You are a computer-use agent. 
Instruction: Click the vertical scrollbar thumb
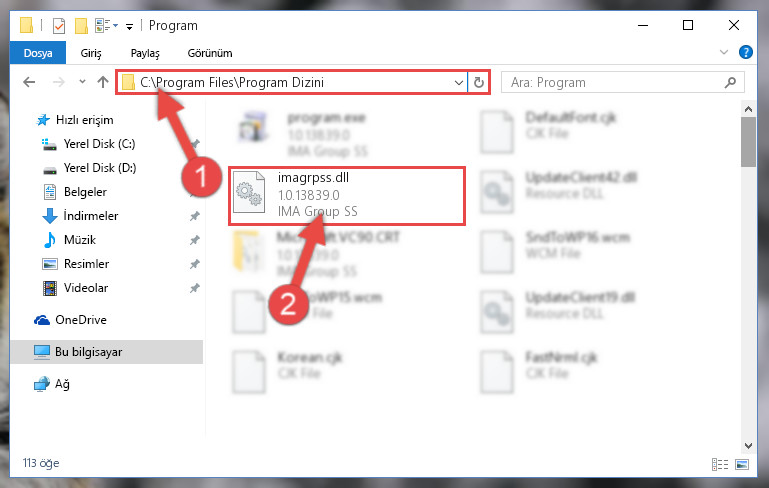click(748, 142)
